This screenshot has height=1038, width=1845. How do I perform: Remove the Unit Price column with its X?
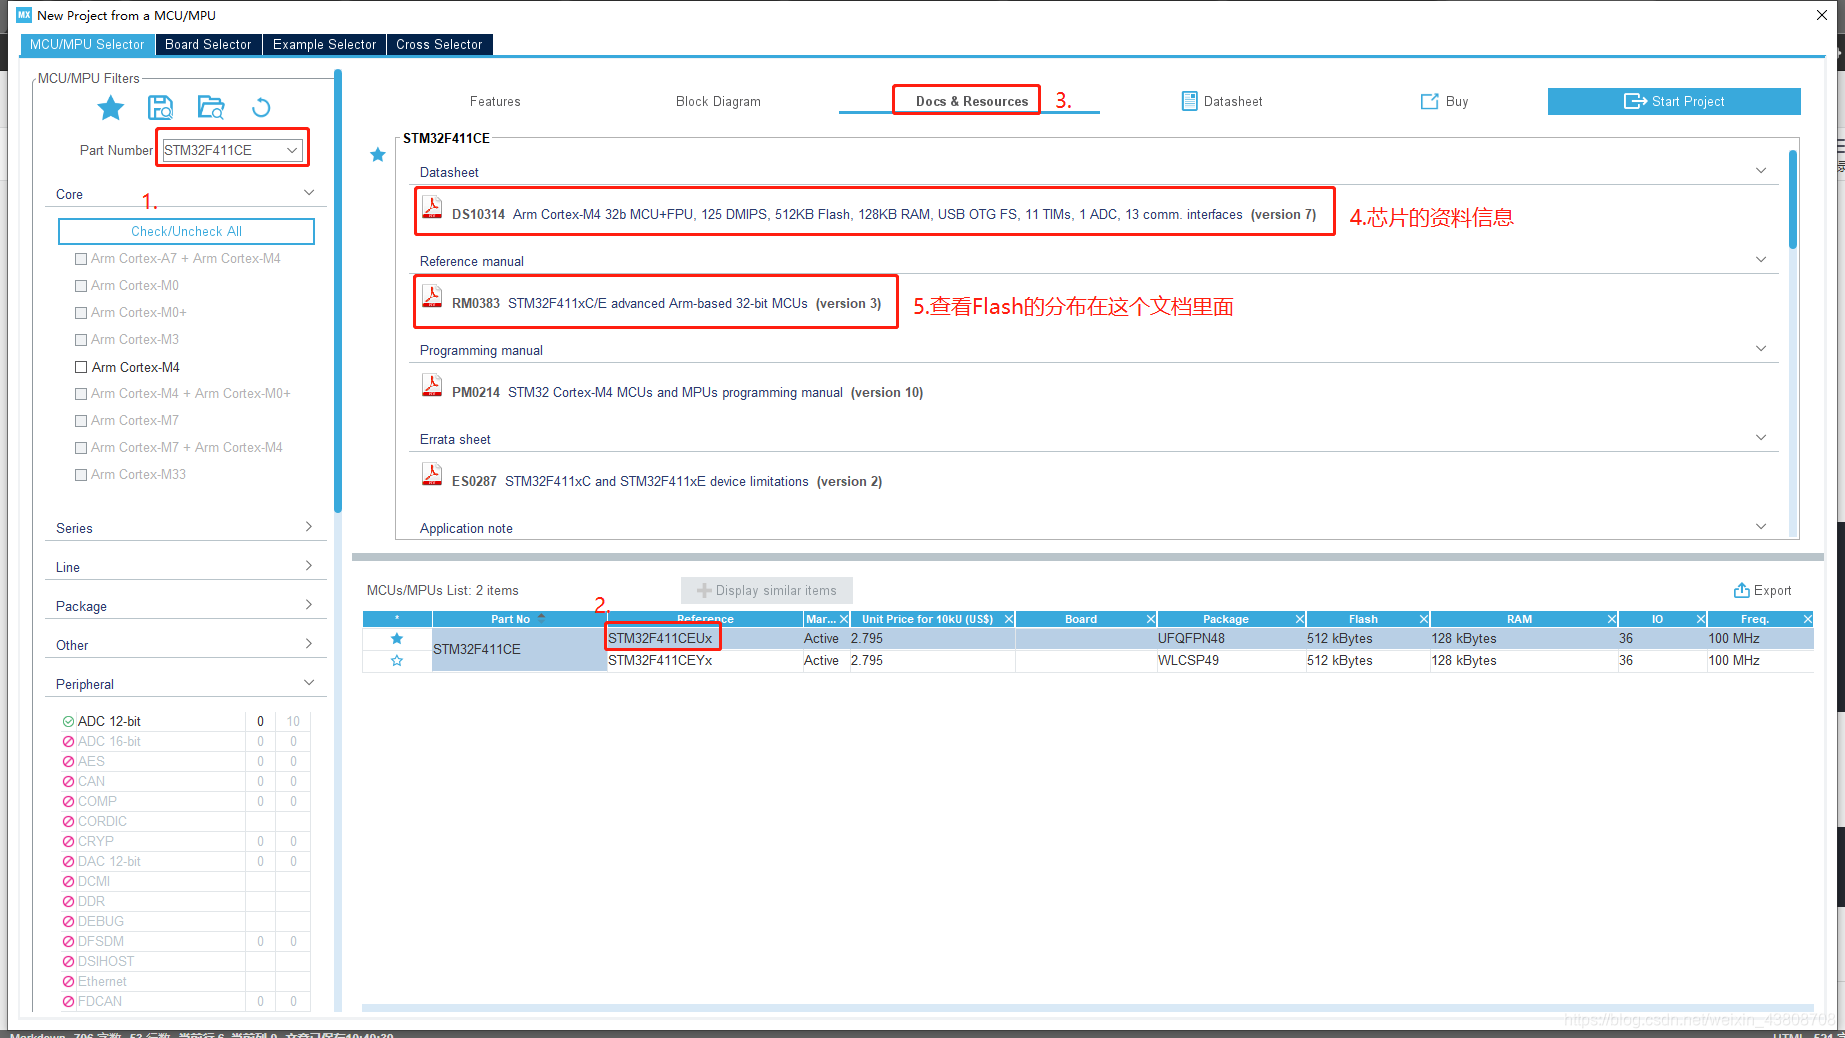[1009, 619]
